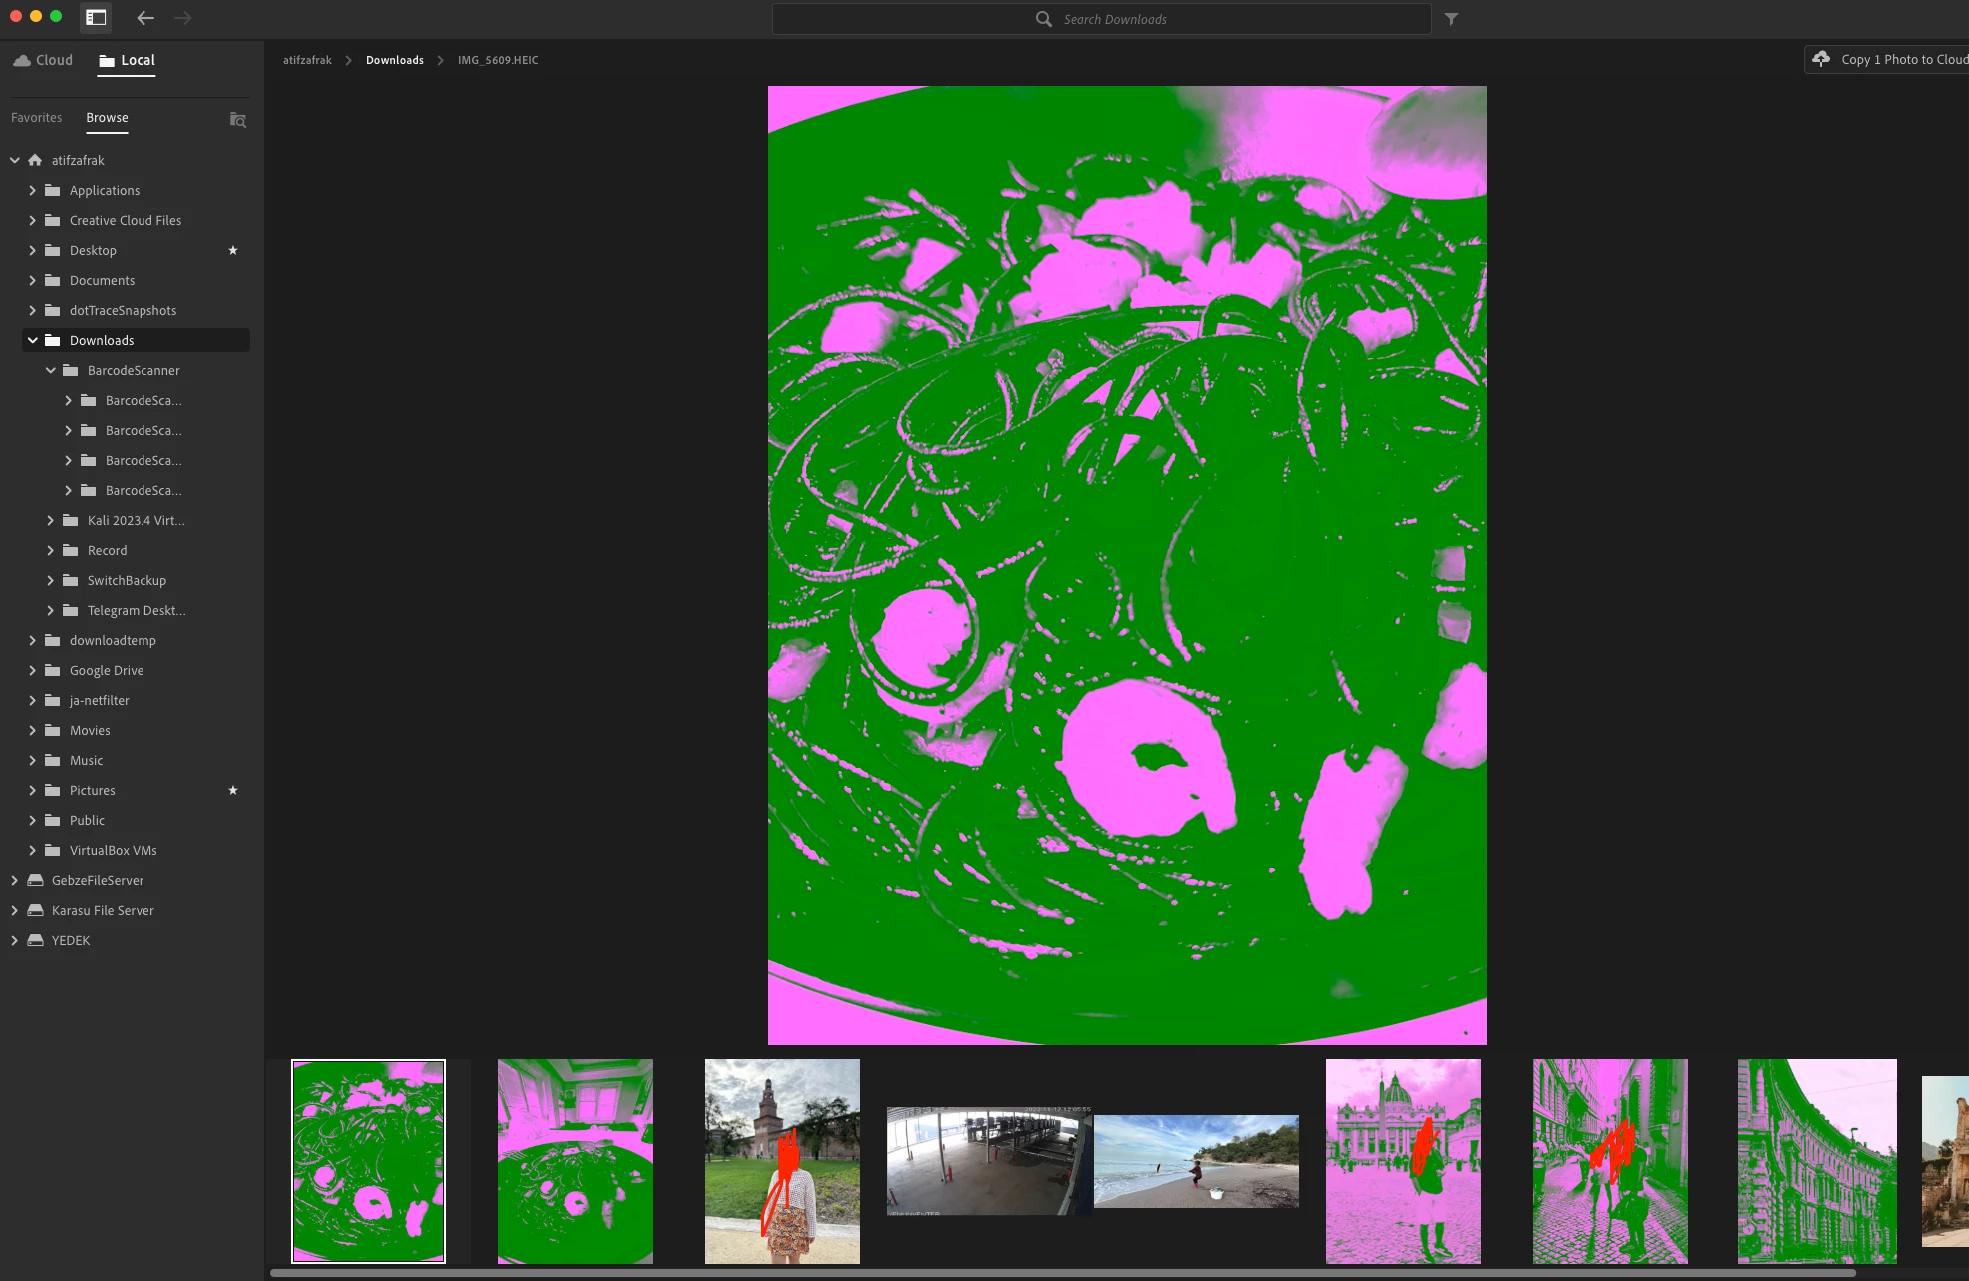Select the beach photo thumbnail
Viewport: 1969px width, 1281px height.
[x=1196, y=1161]
